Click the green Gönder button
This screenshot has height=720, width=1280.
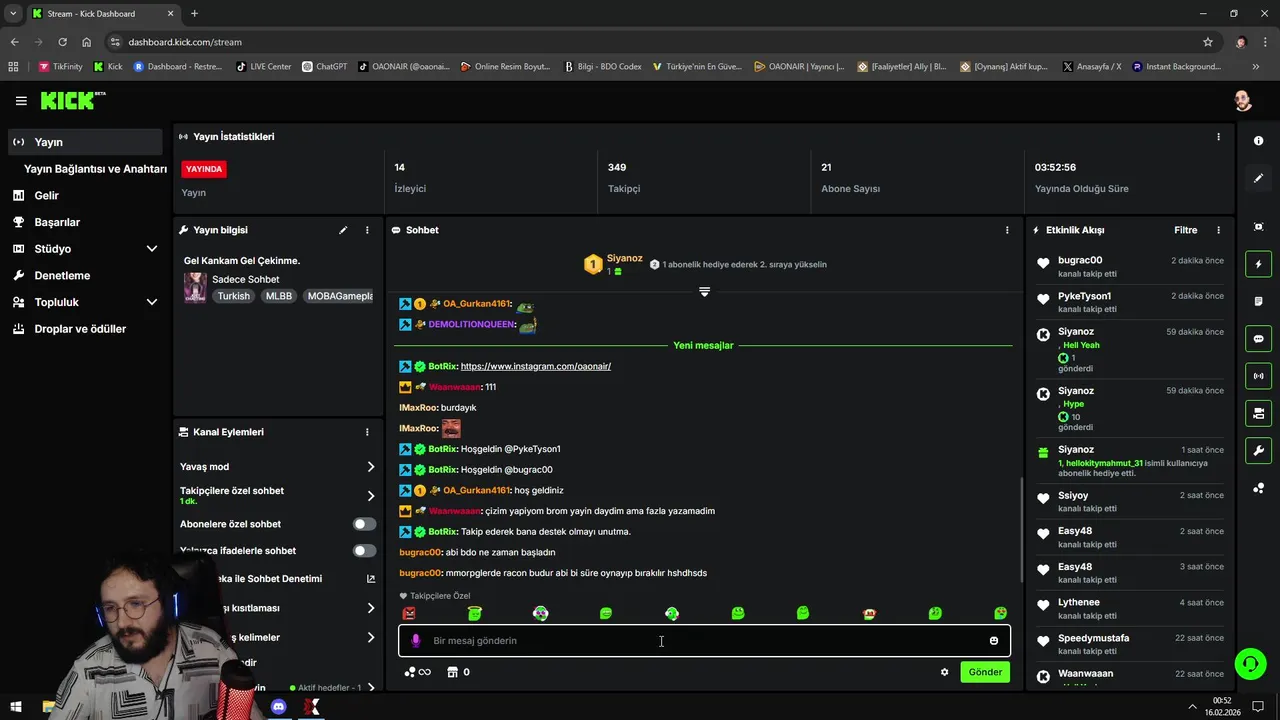click(x=985, y=672)
